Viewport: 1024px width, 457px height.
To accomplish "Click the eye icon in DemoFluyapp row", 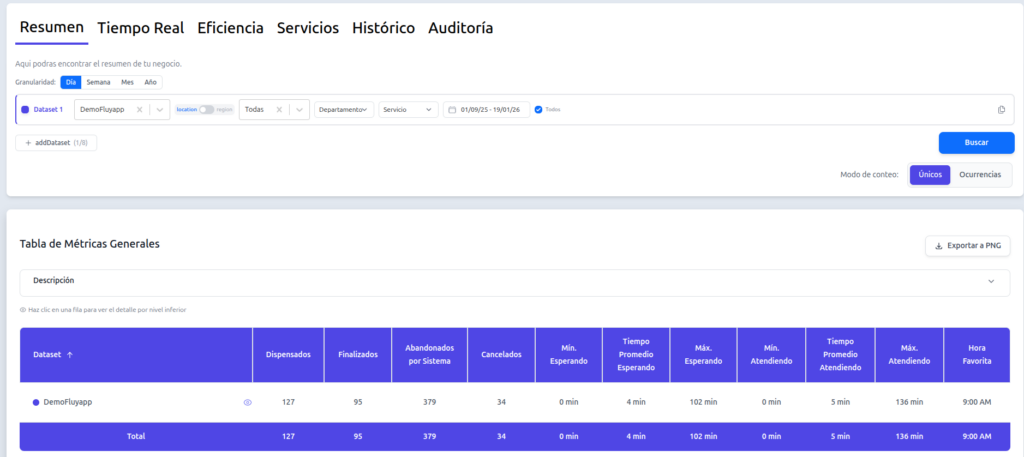I will (x=248, y=402).
